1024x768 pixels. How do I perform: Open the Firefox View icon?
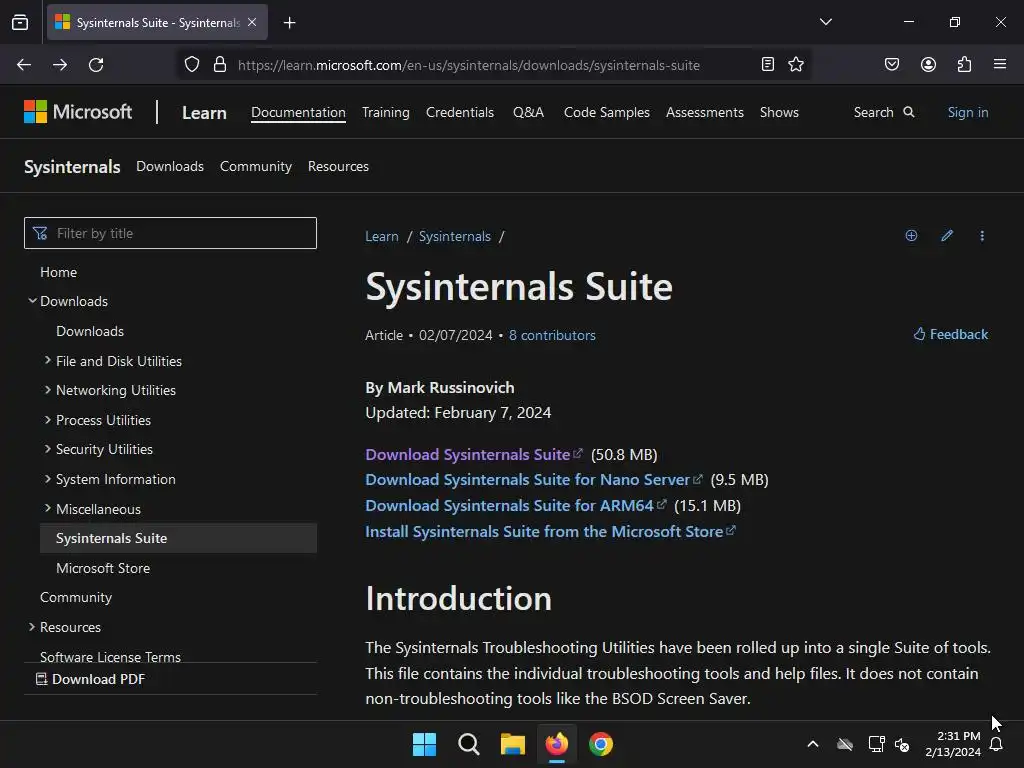pos(20,22)
